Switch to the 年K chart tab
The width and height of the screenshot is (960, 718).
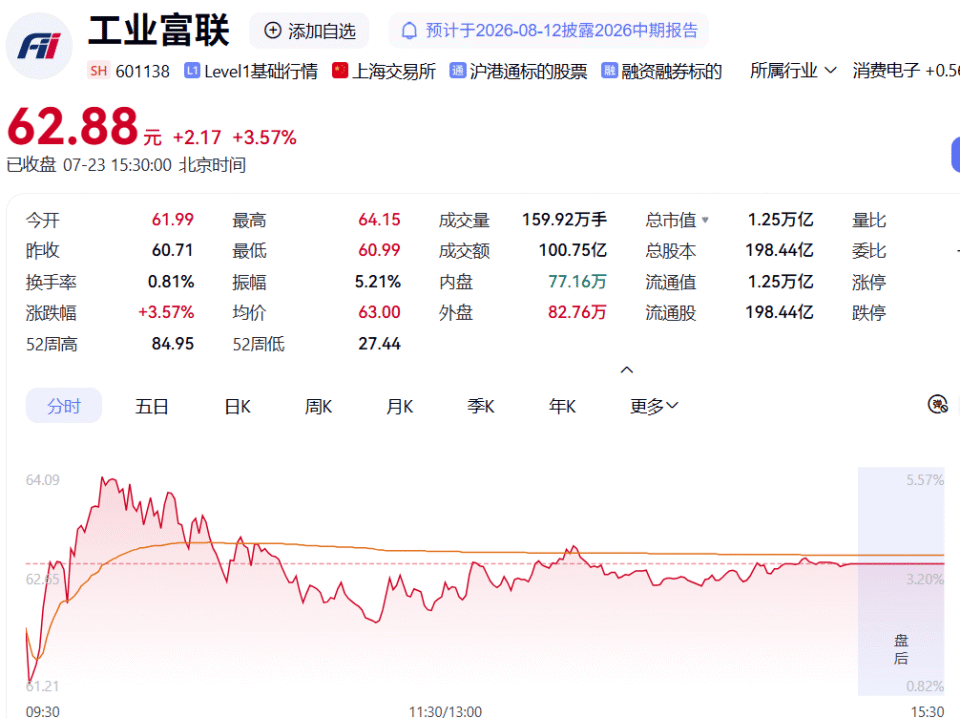562,406
